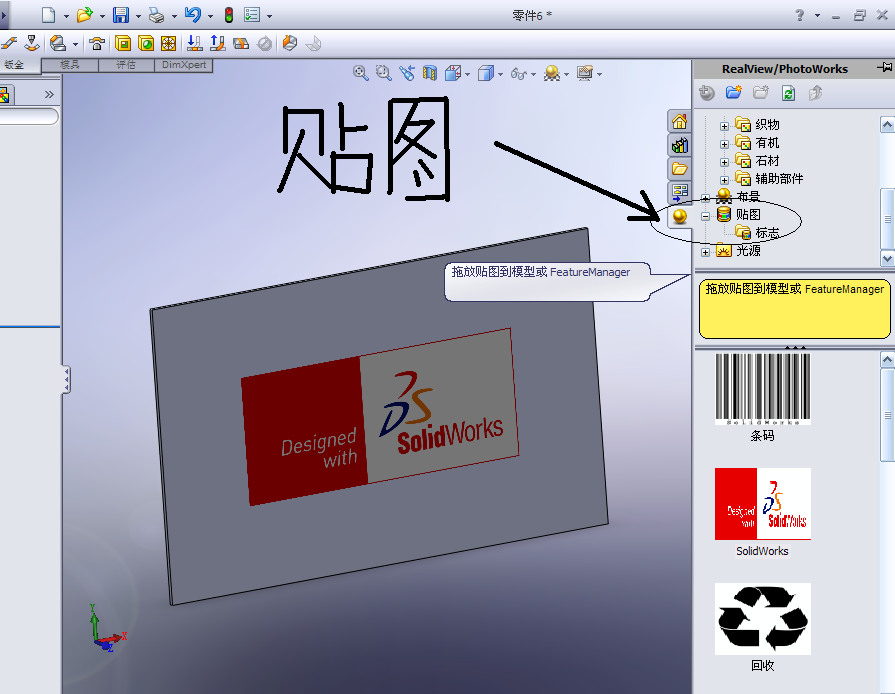Expand the 织物 folder node

(724, 126)
